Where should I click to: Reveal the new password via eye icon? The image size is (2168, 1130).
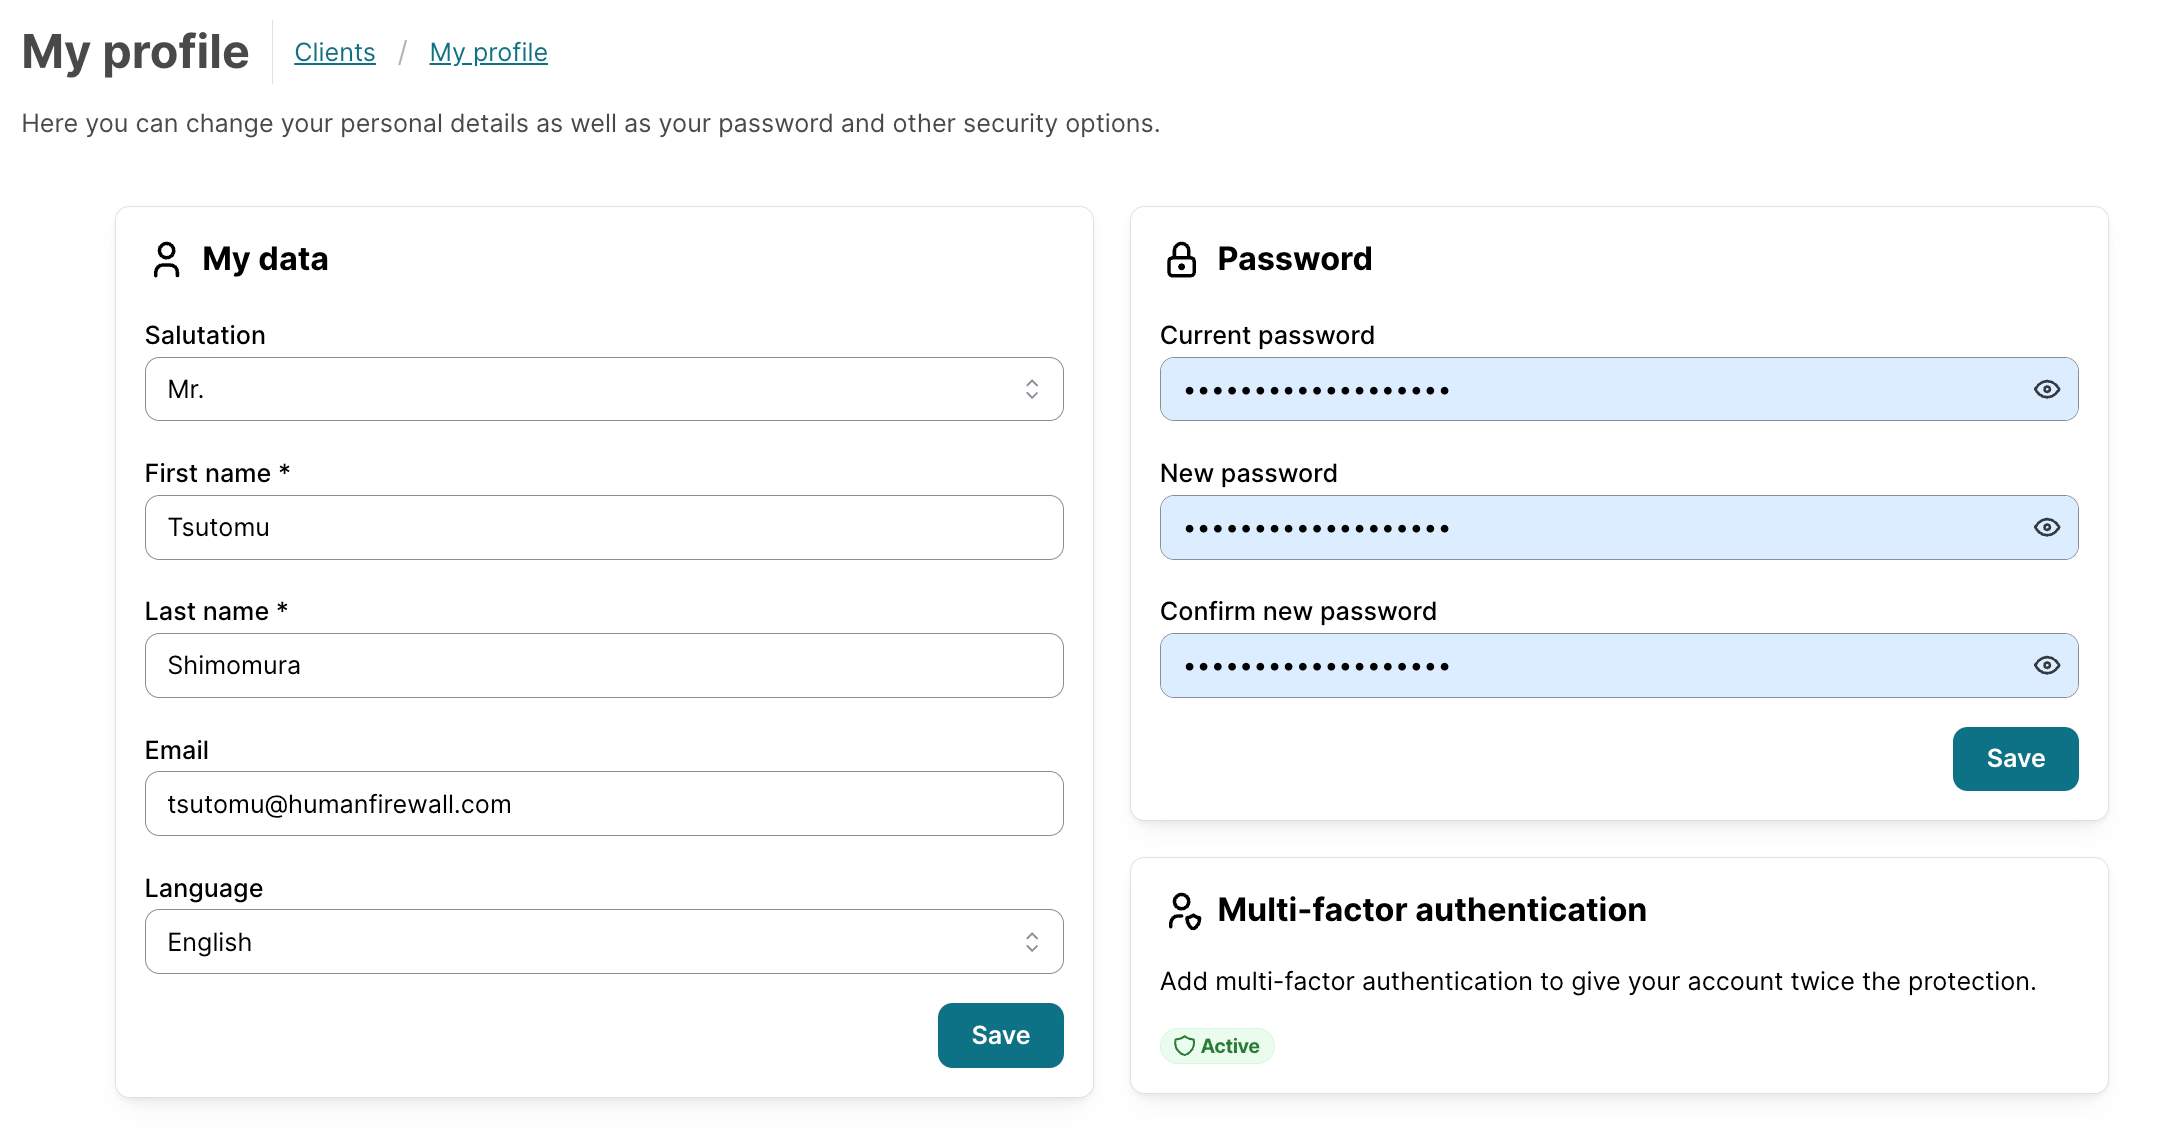[x=2046, y=528]
